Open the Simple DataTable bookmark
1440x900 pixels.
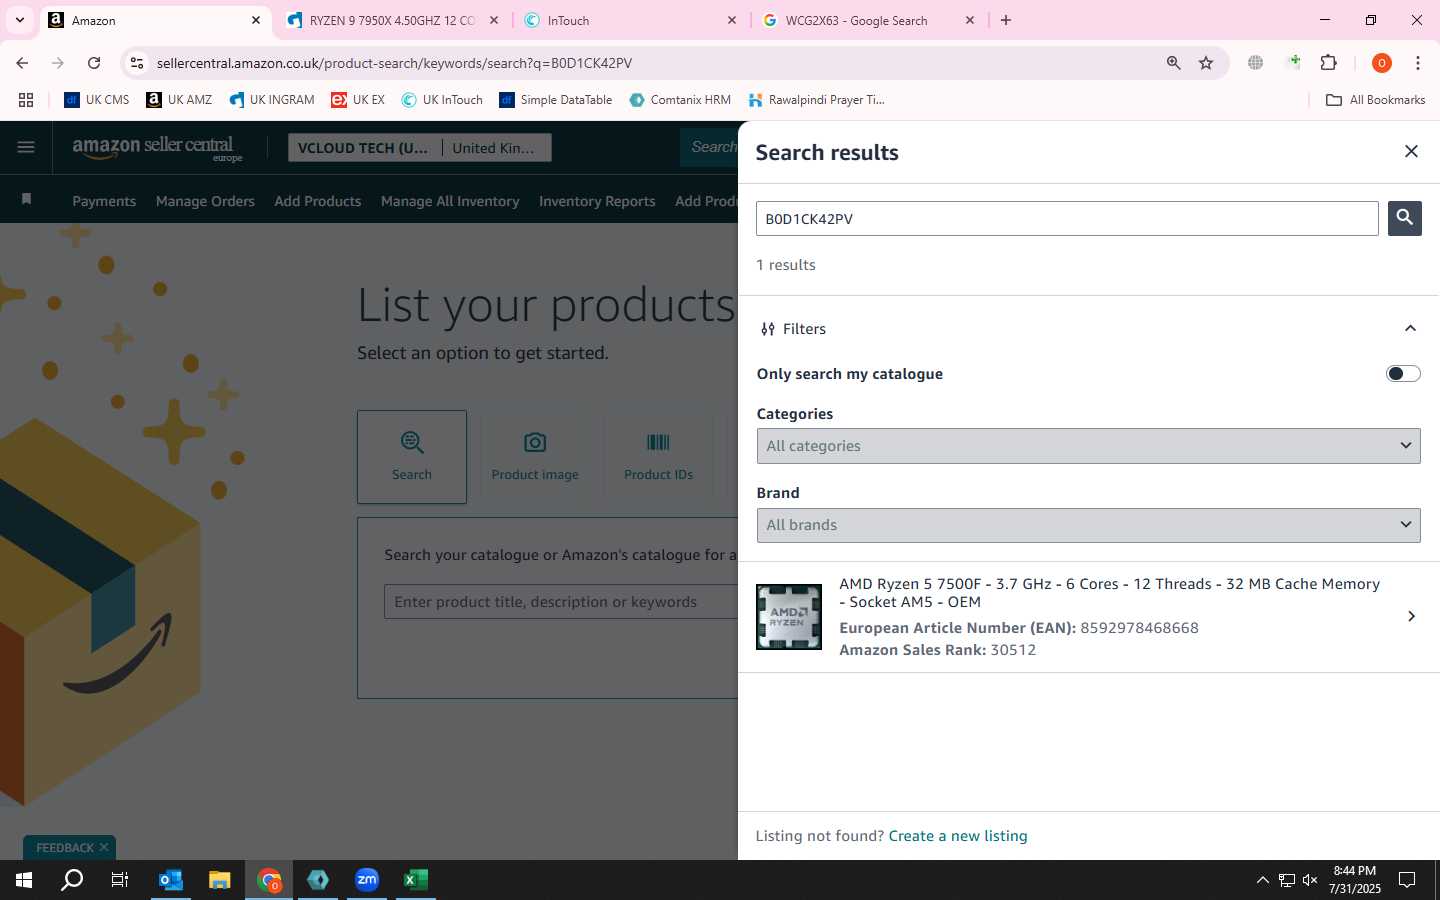tap(556, 100)
